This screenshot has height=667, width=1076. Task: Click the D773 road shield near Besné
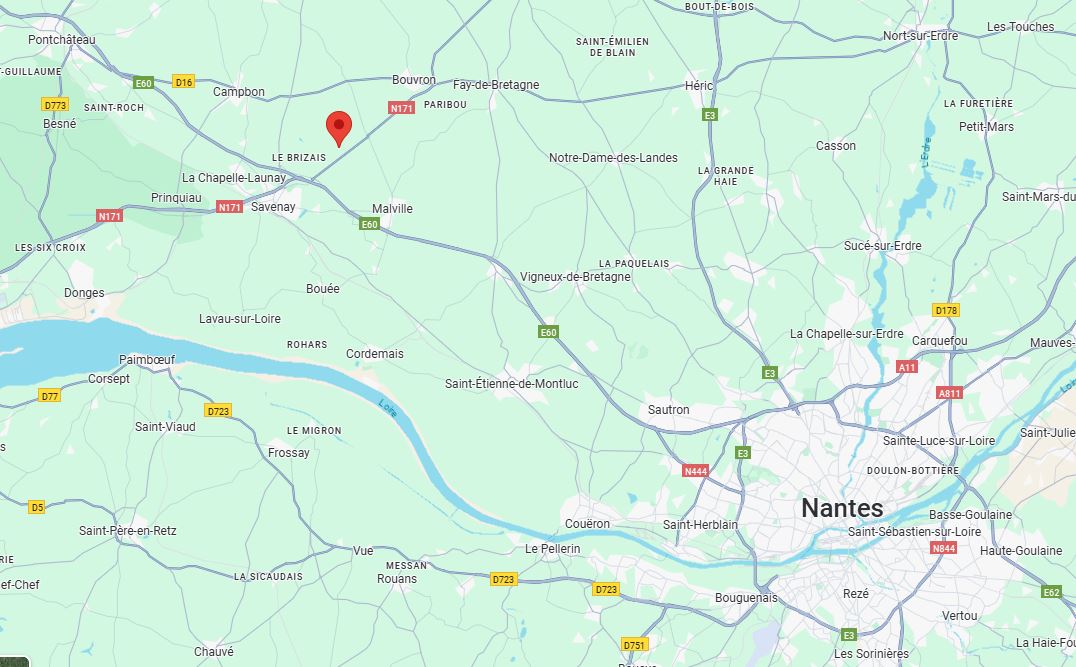click(55, 104)
